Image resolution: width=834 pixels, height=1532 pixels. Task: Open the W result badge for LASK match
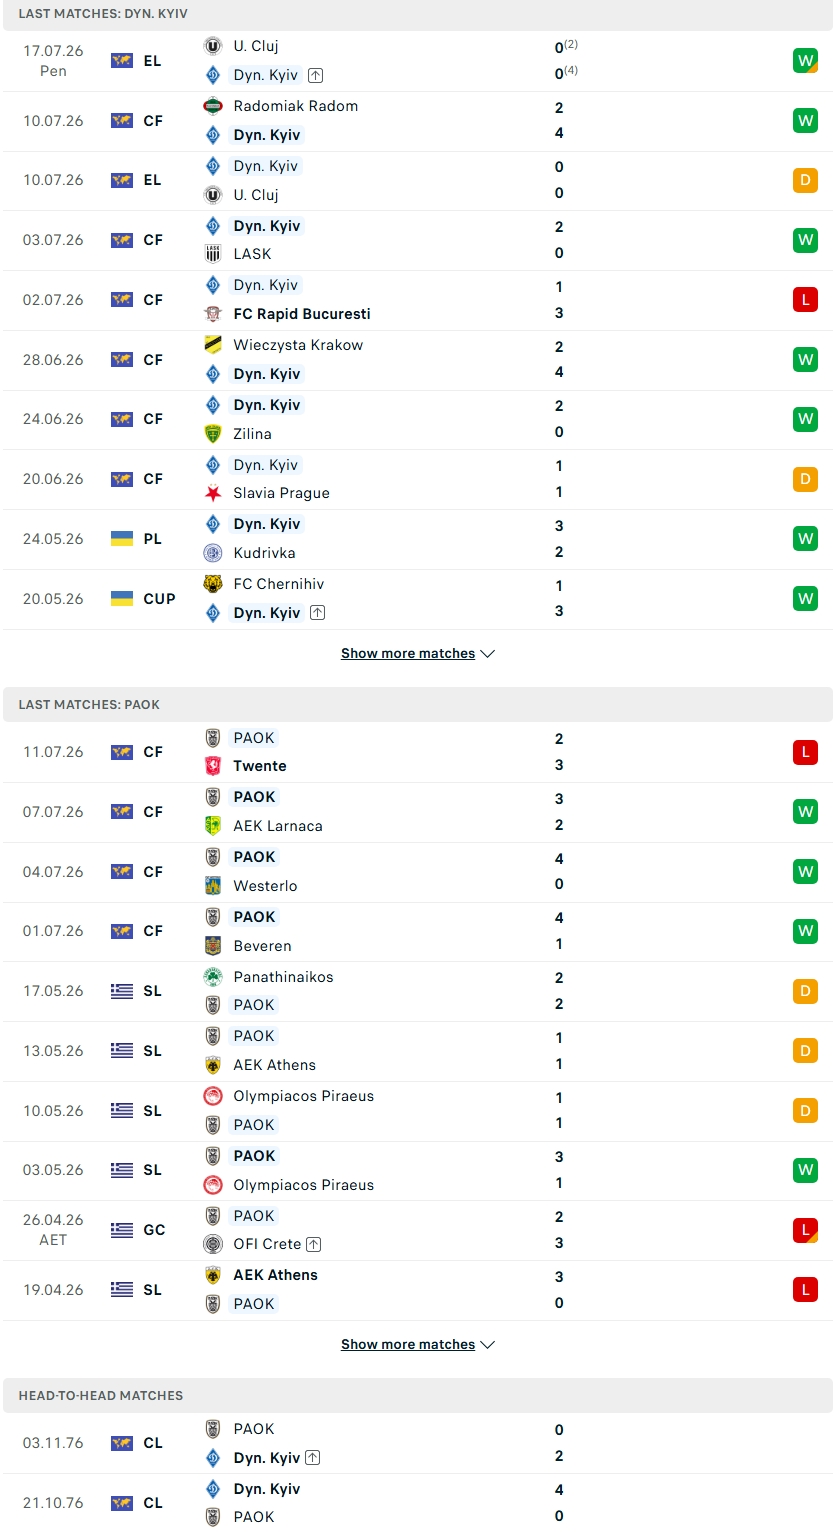[806, 240]
